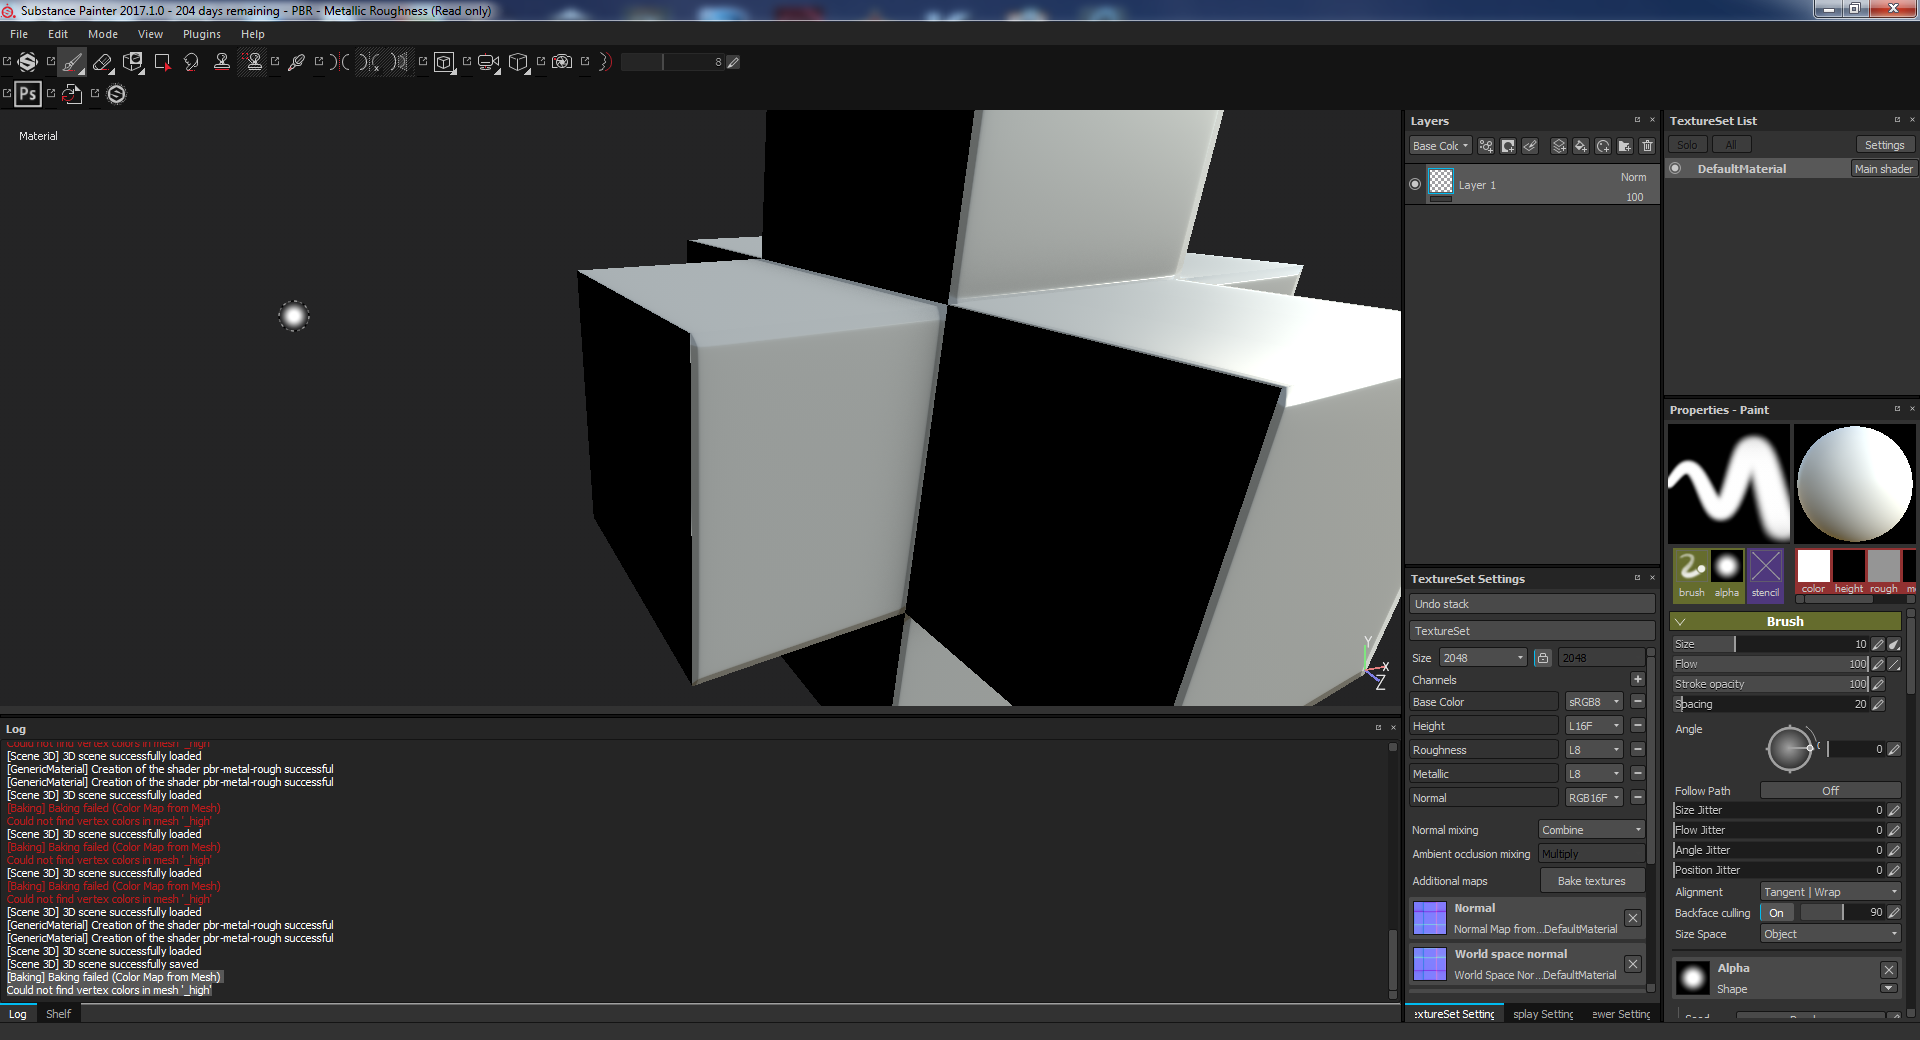Open the Base Color channel dropdown in Layers
Viewport: 1920px width, 1040px height.
click(x=1440, y=146)
